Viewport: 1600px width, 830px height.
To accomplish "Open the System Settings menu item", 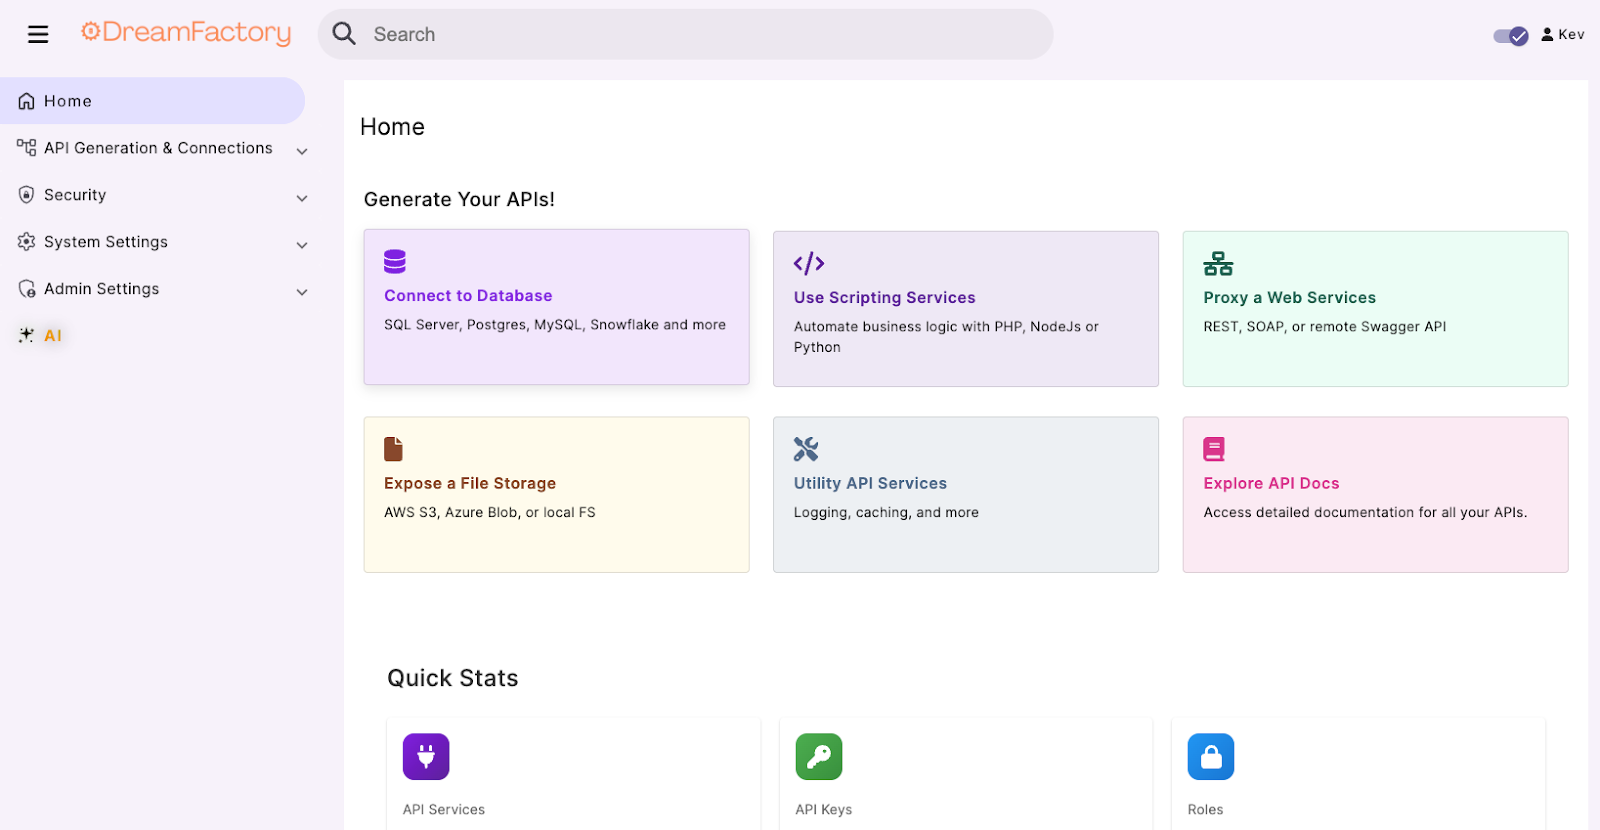I will 106,242.
